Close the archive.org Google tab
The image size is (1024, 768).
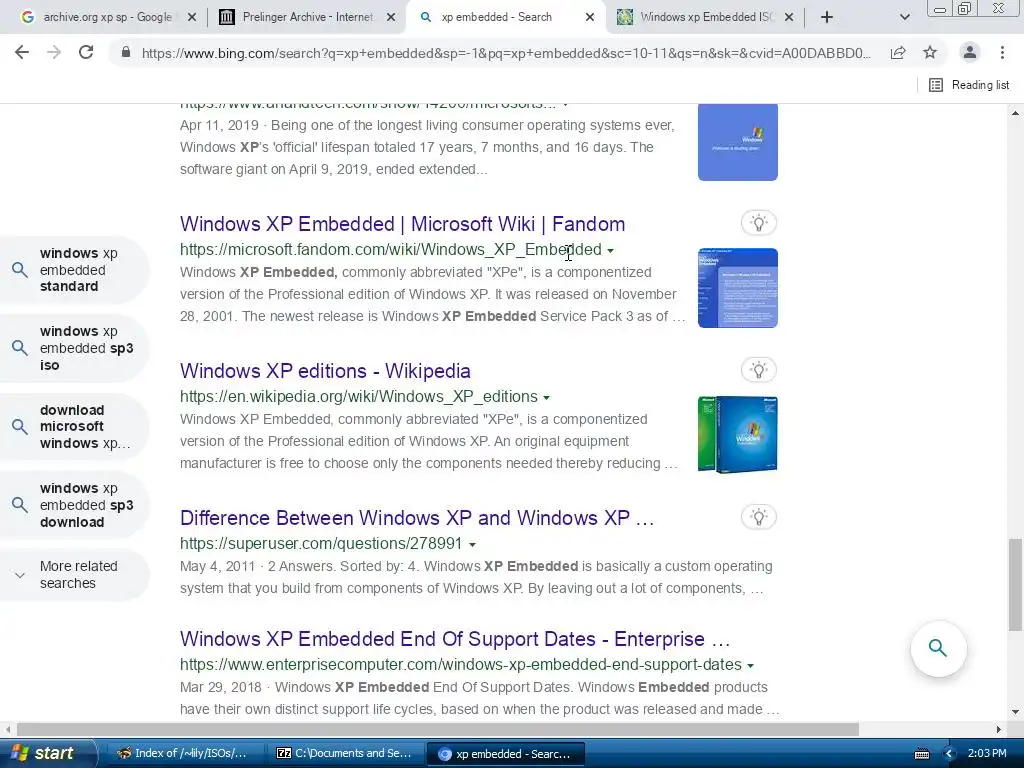click(192, 18)
